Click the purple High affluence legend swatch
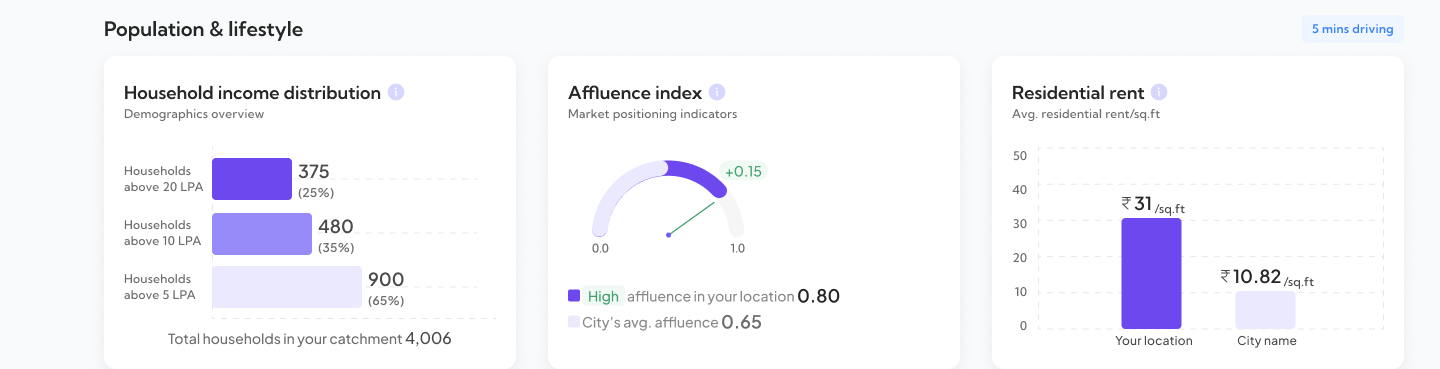The width and height of the screenshot is (1440, 369). pos(574,296)
